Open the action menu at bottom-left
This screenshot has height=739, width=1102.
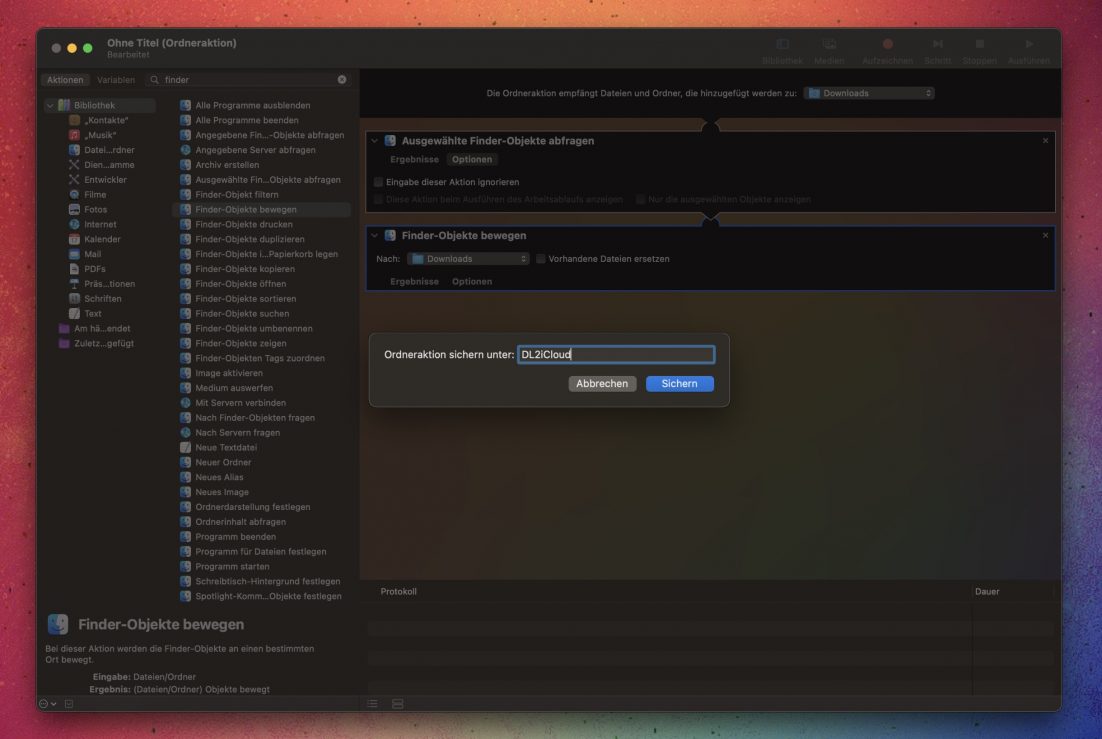[48, 703]
